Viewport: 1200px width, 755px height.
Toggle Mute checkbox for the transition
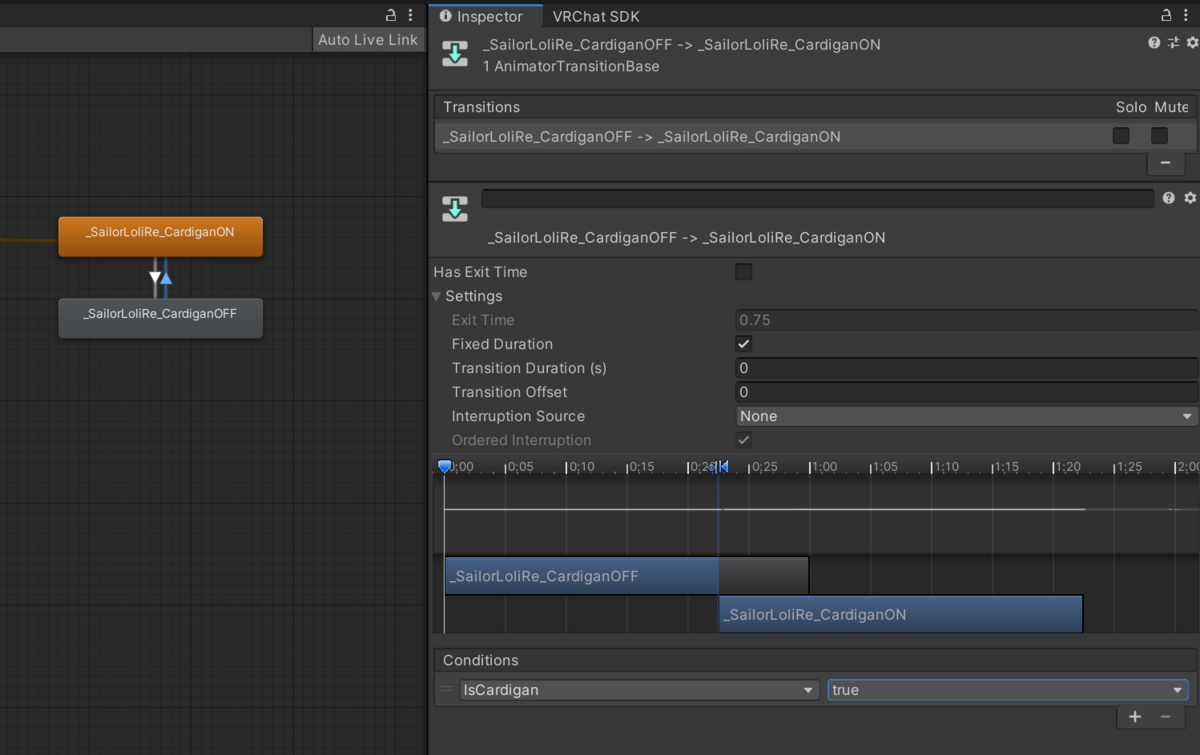coord(1159,135)
